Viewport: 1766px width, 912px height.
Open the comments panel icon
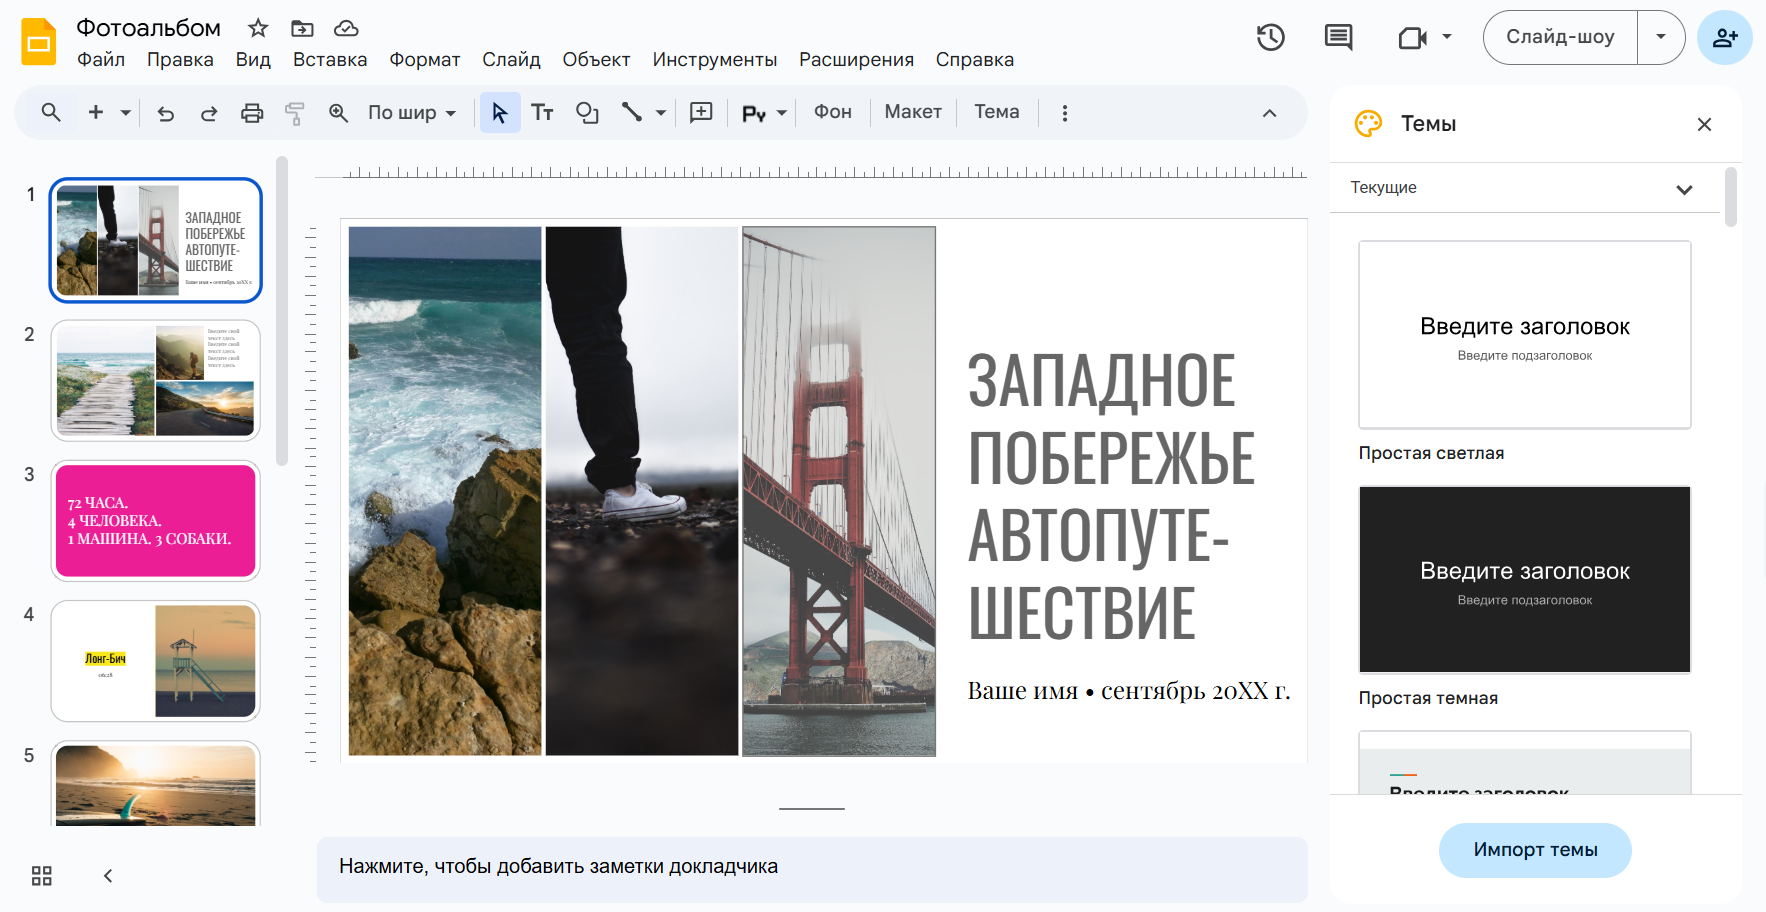click(1338, 38)
